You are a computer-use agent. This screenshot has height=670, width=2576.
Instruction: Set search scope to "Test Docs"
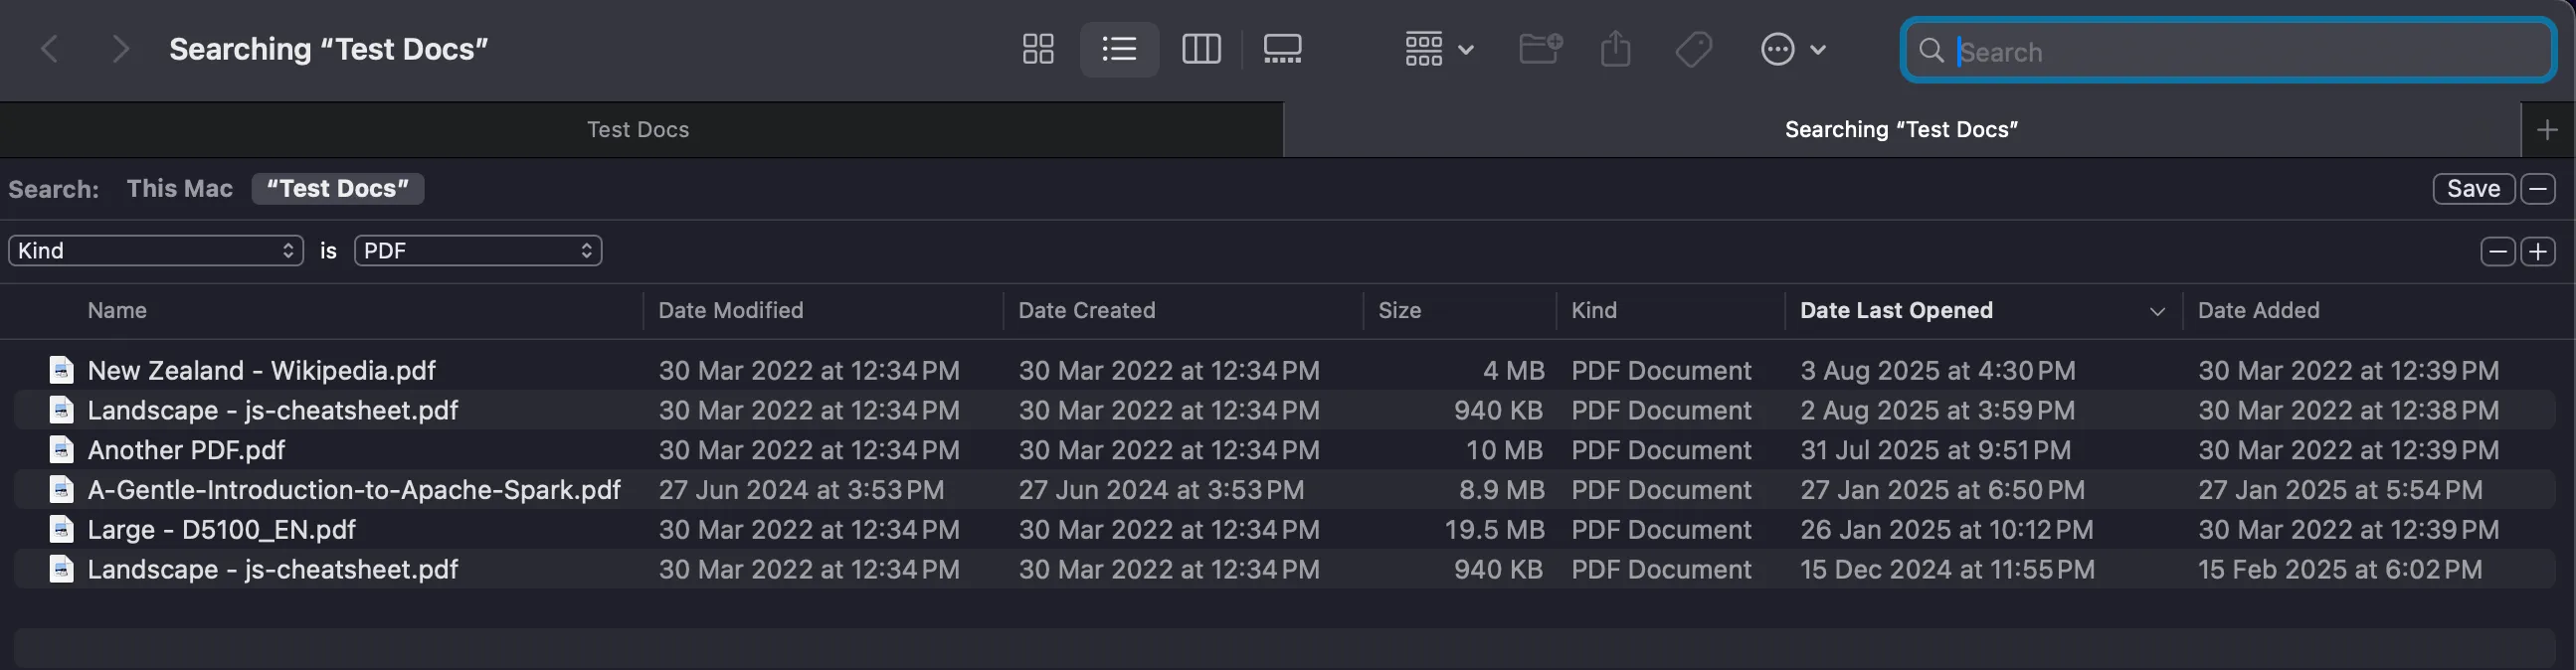(338, 188)
